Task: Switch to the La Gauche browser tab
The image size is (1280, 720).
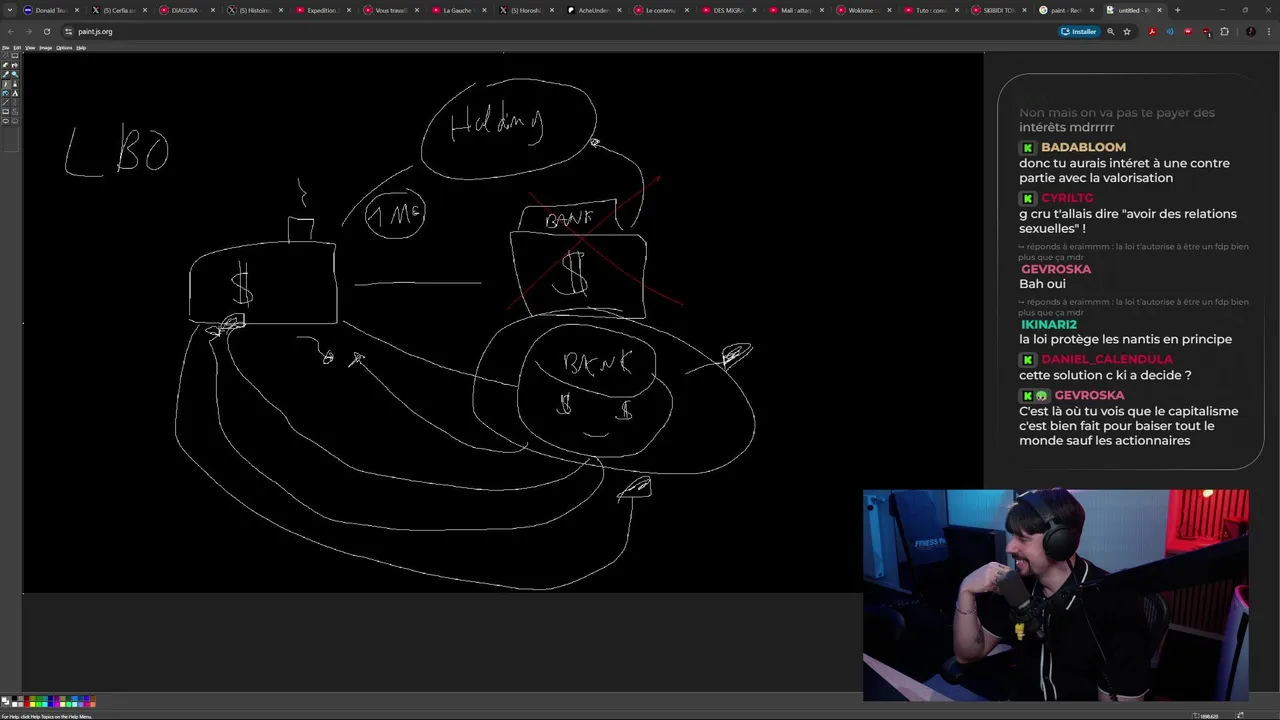Action: pos(457,10)
